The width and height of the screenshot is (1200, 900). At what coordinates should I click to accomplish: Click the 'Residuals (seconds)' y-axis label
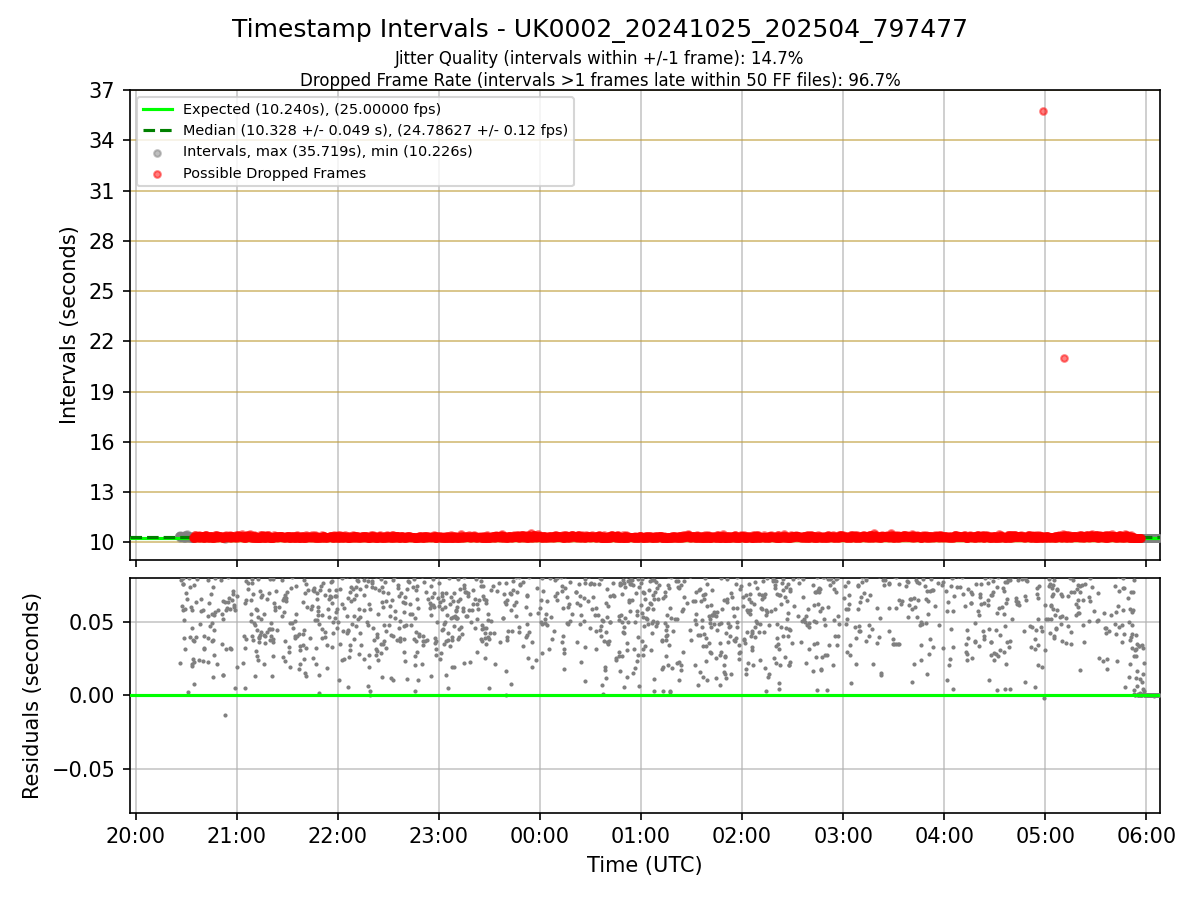(x=32, y=696)
